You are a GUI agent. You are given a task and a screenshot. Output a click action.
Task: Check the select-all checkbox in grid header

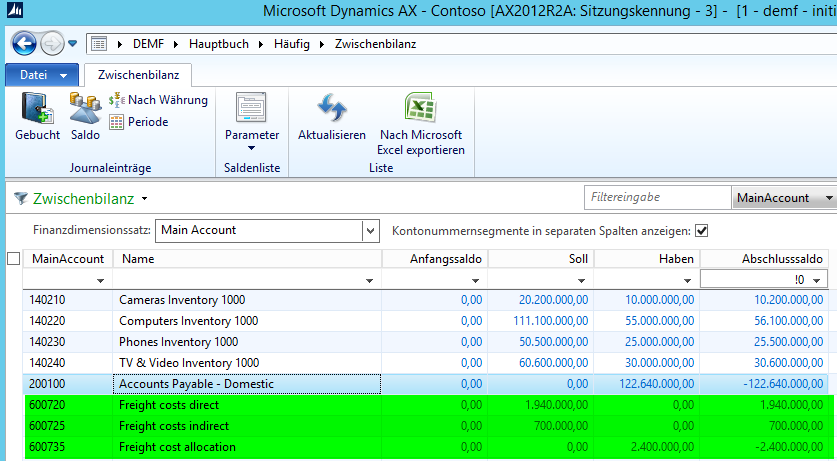12,259
